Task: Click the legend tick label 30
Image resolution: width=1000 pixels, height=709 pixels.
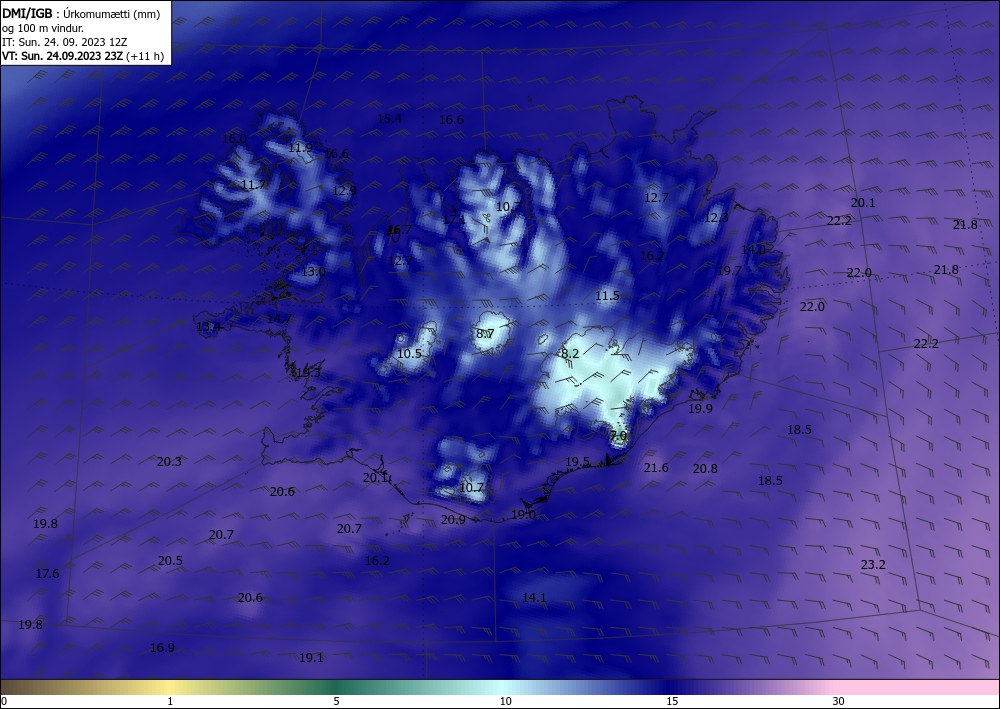Action: [x=839, y=701]
